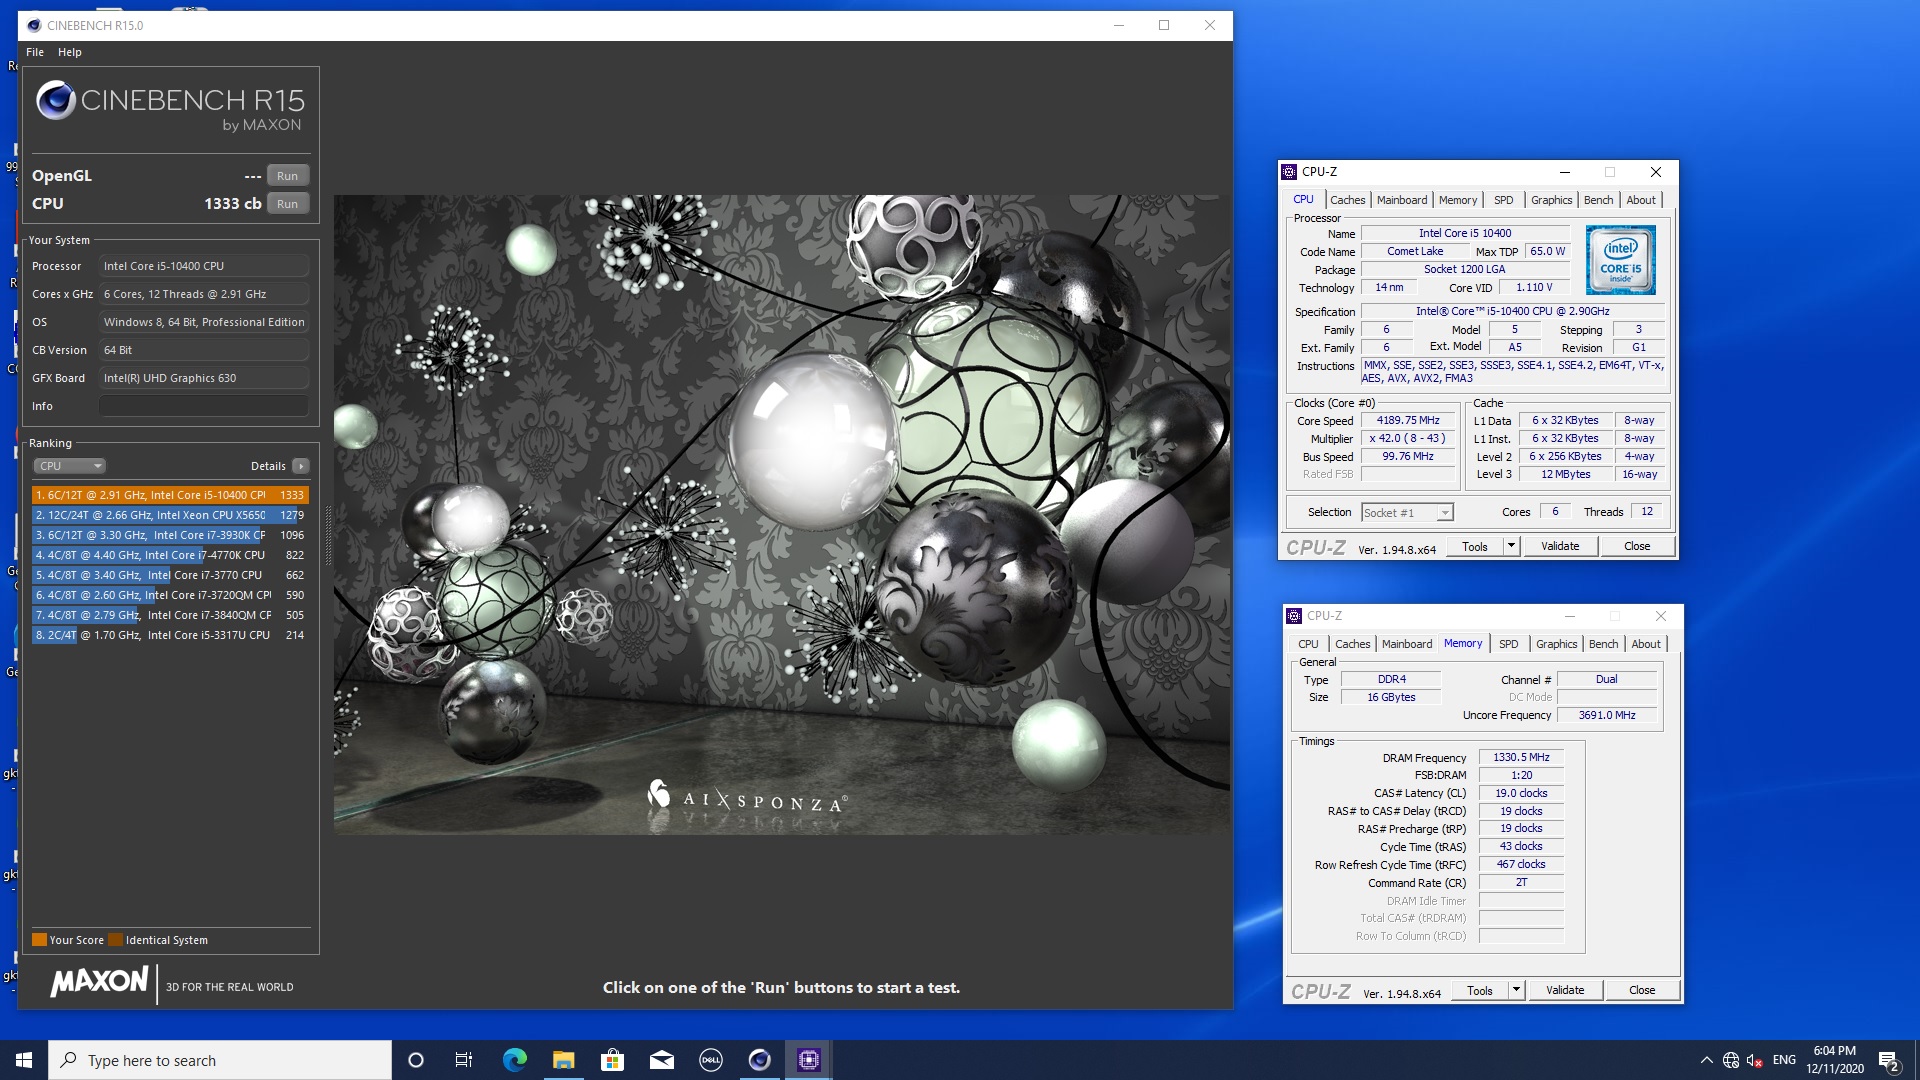Run the CPU benchmark
The image size is (1920, 1080).
click(x=287, y=204)
